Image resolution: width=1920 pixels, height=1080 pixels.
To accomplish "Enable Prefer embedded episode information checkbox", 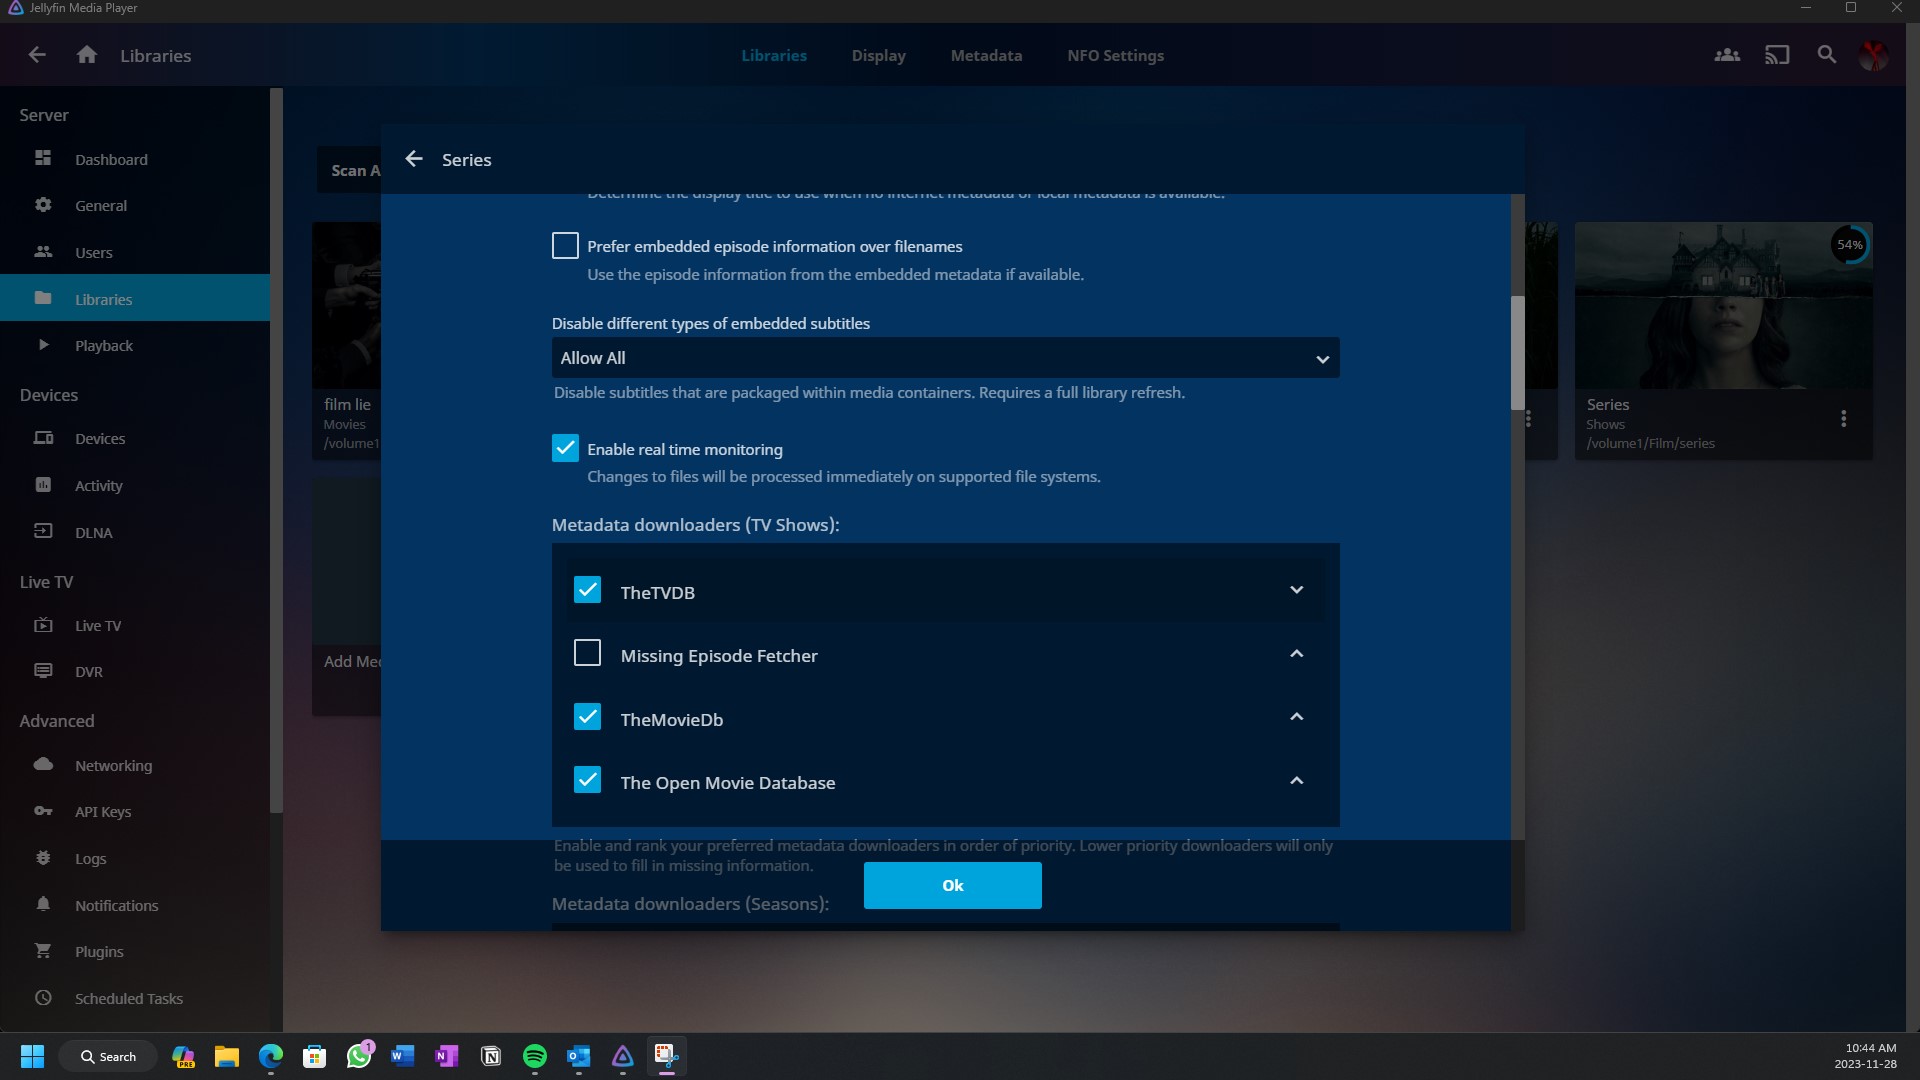I will pos(565,246).
